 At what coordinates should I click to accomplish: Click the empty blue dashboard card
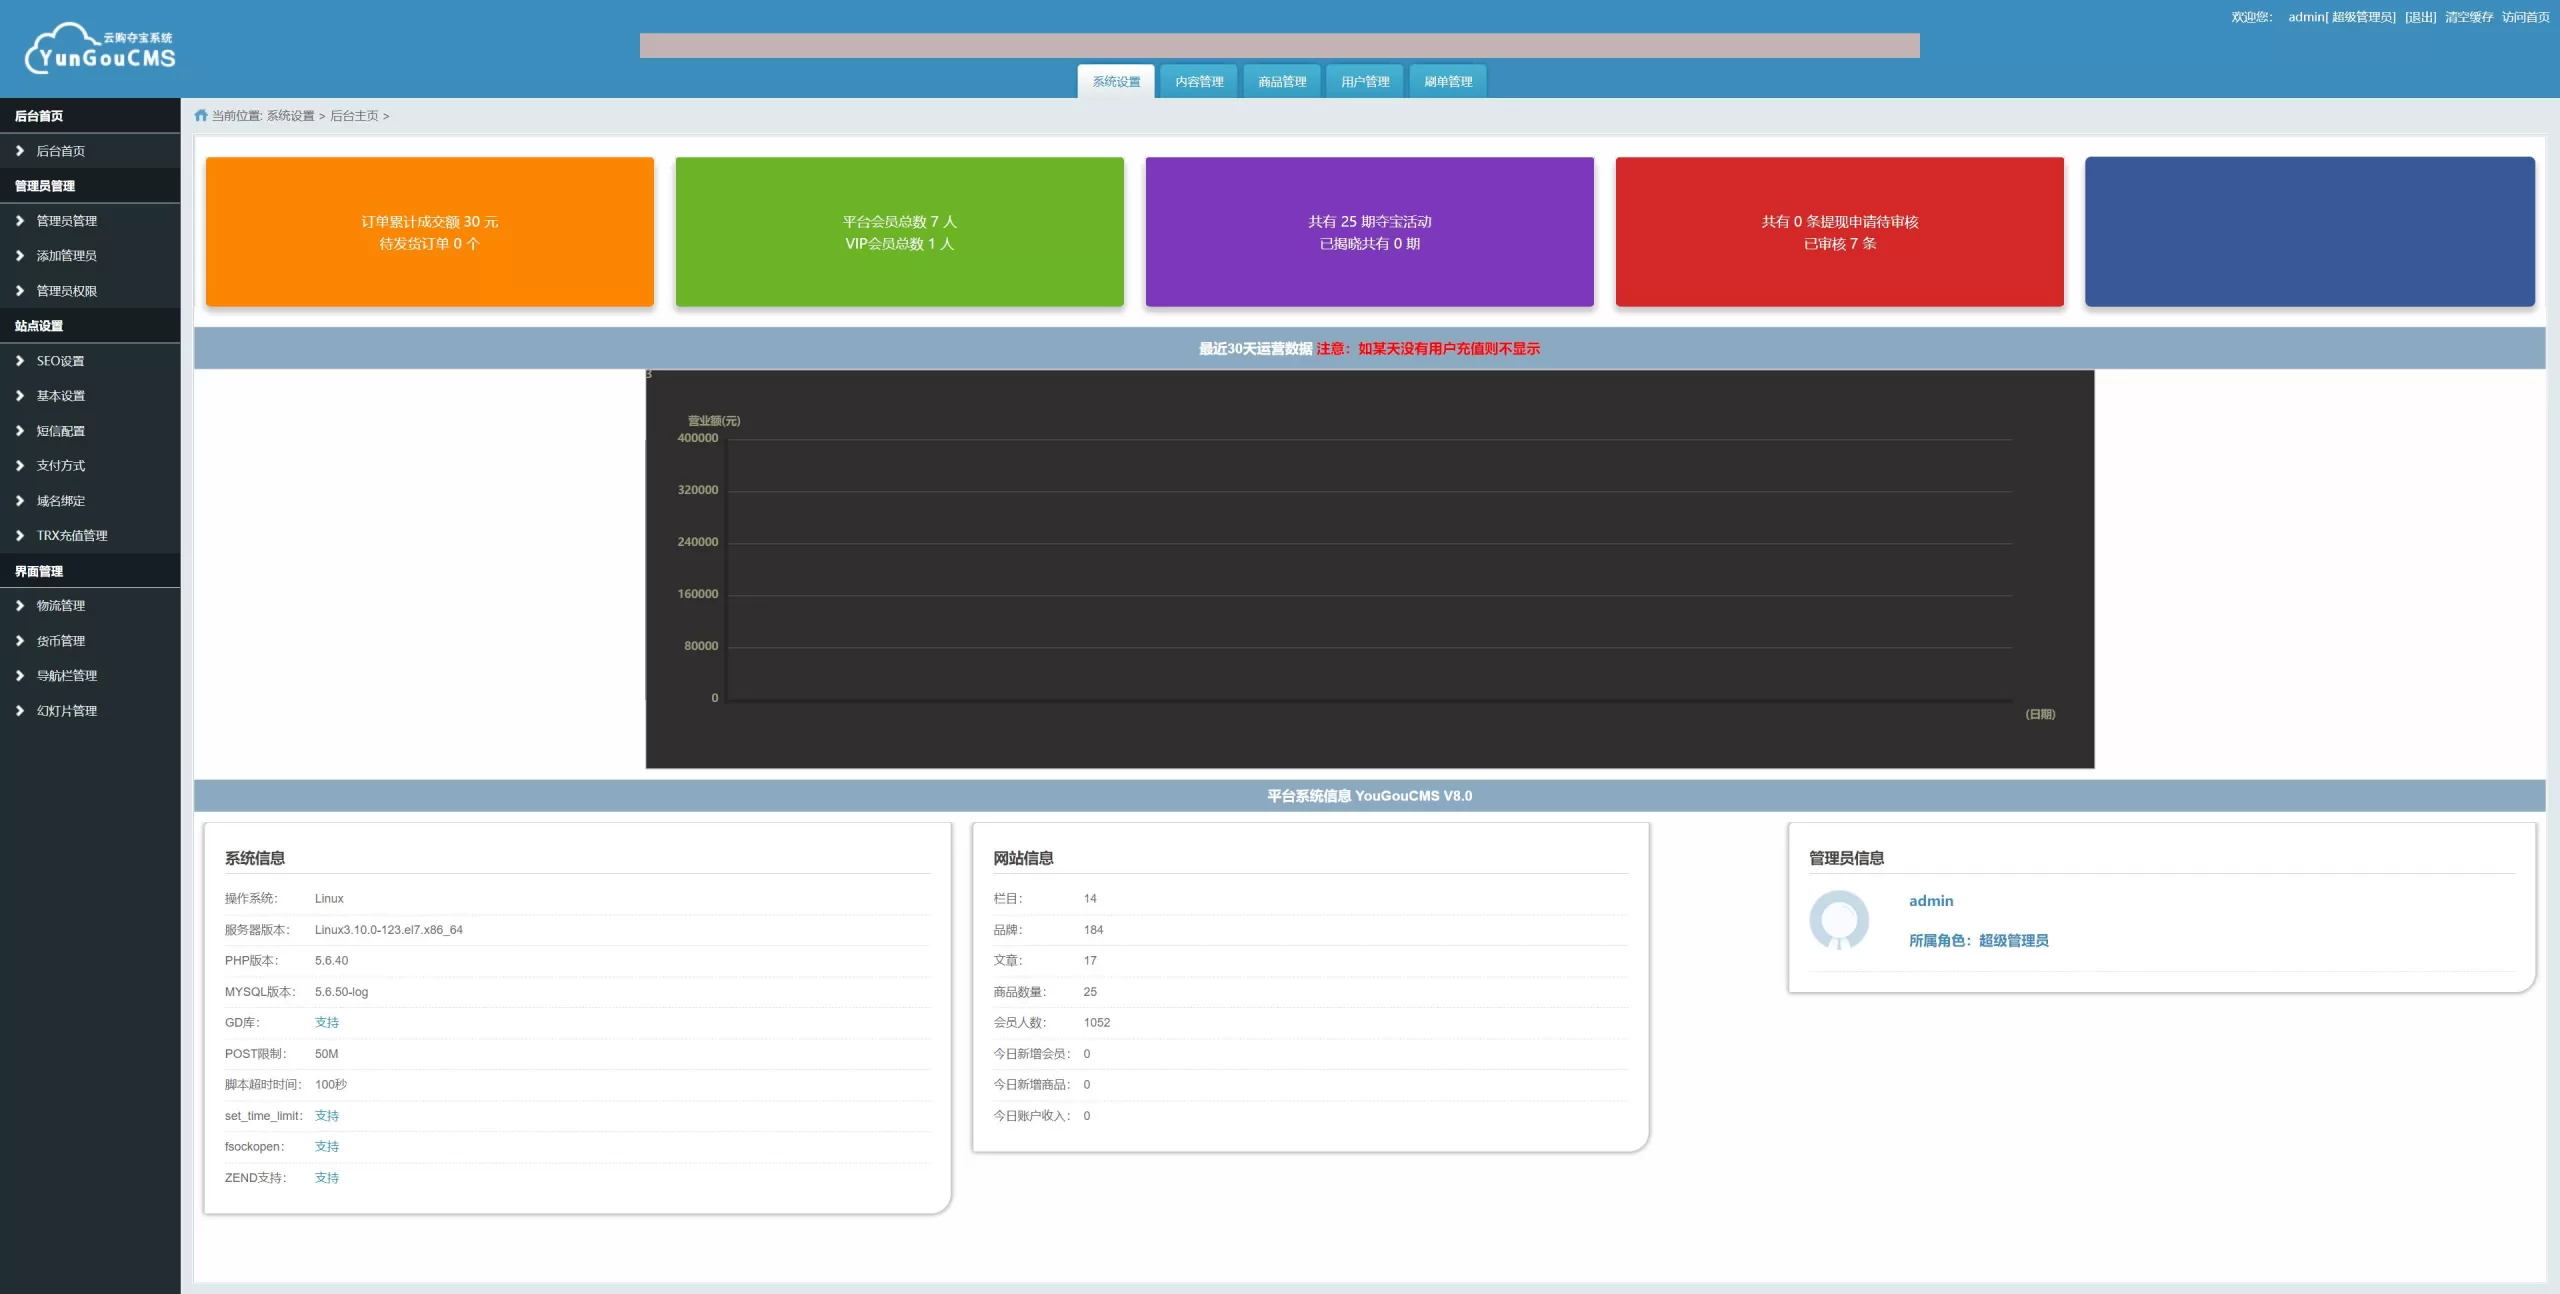[x=2309, y=232]
